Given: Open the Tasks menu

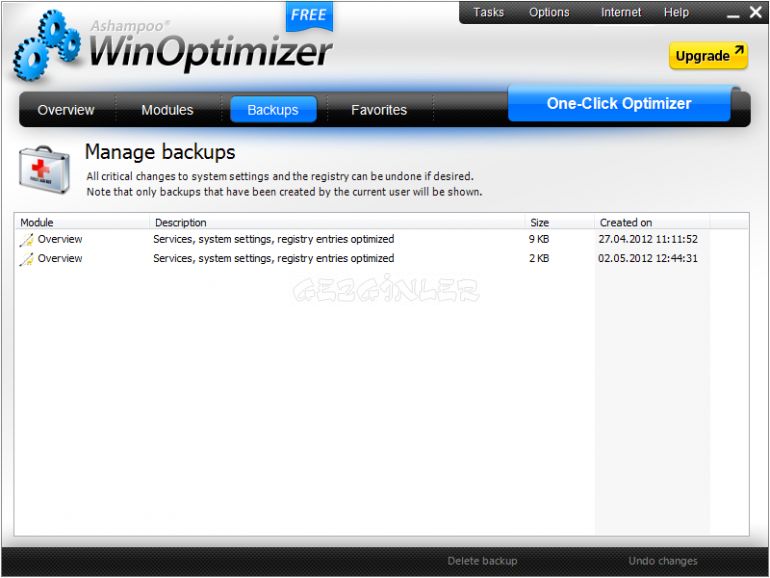Looking at the screenshot, I should [x=488, y=12].
